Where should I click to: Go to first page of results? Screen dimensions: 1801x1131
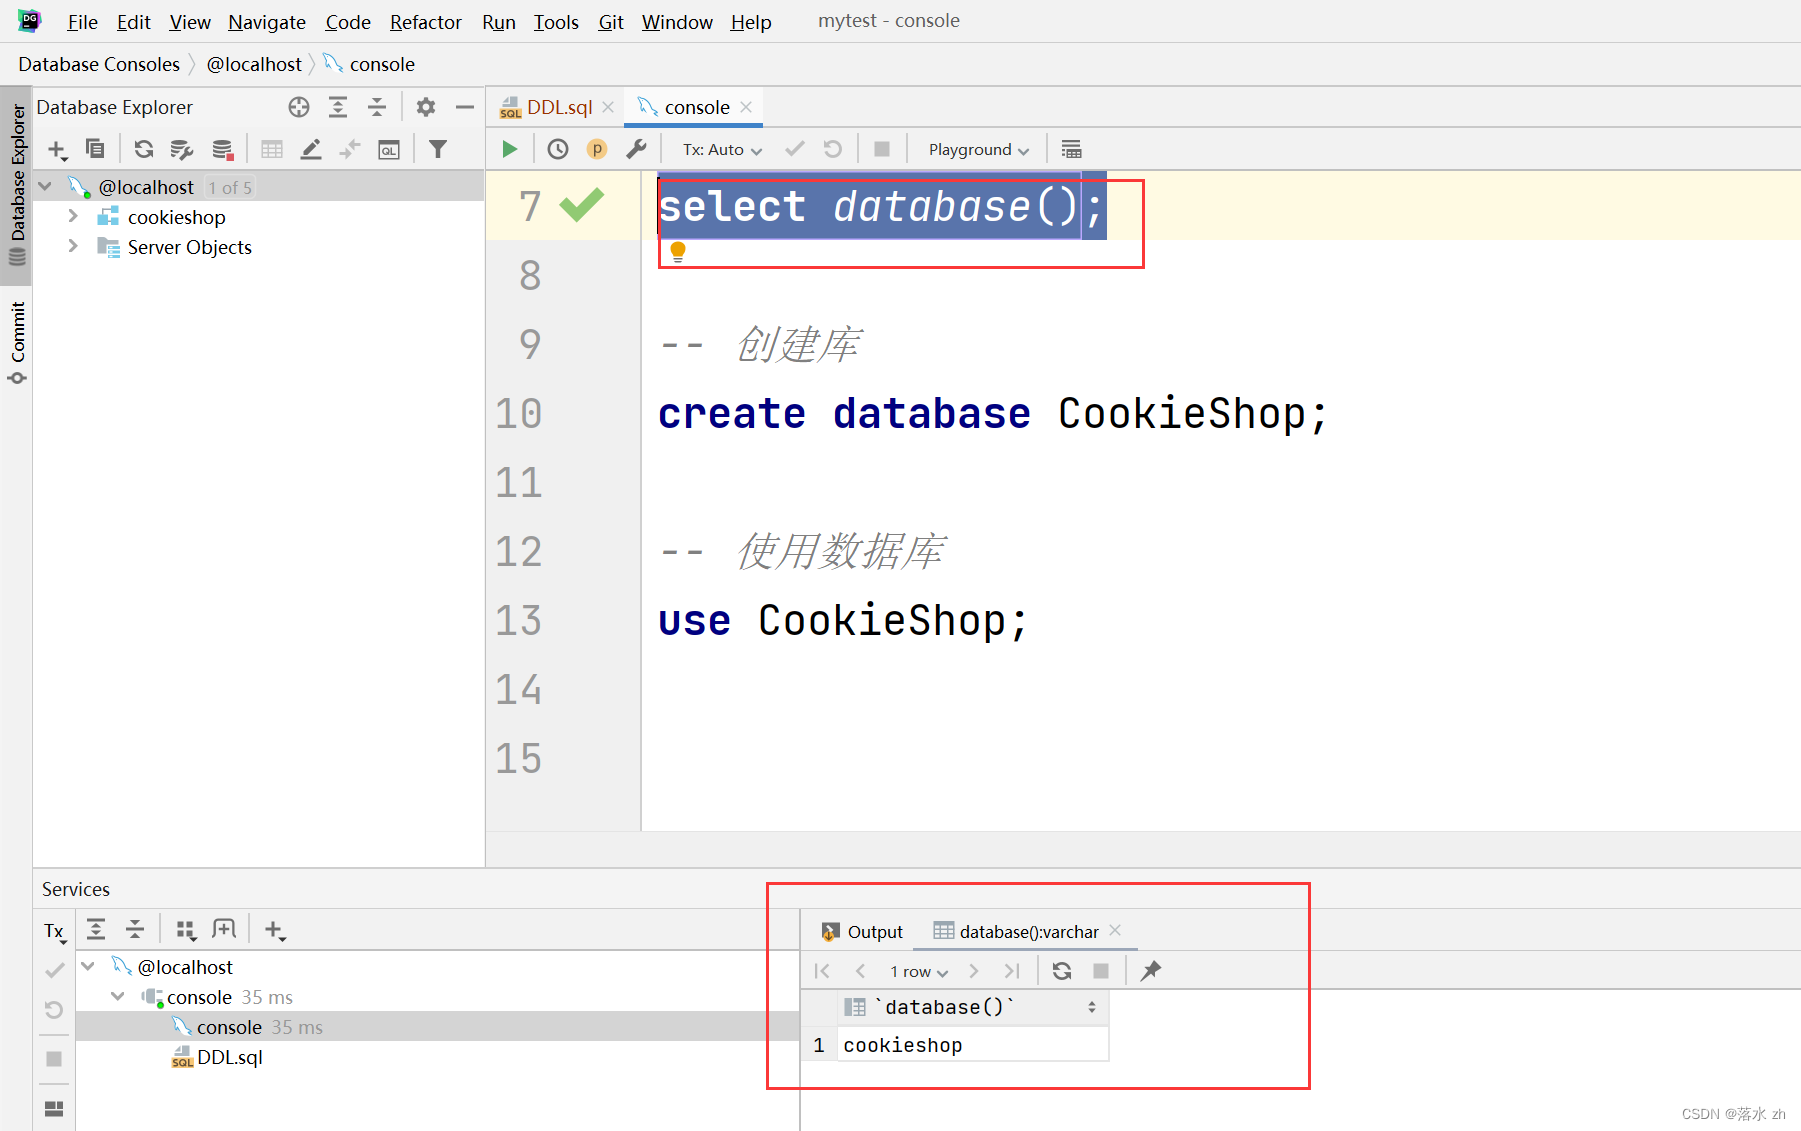tap(822, 971)
